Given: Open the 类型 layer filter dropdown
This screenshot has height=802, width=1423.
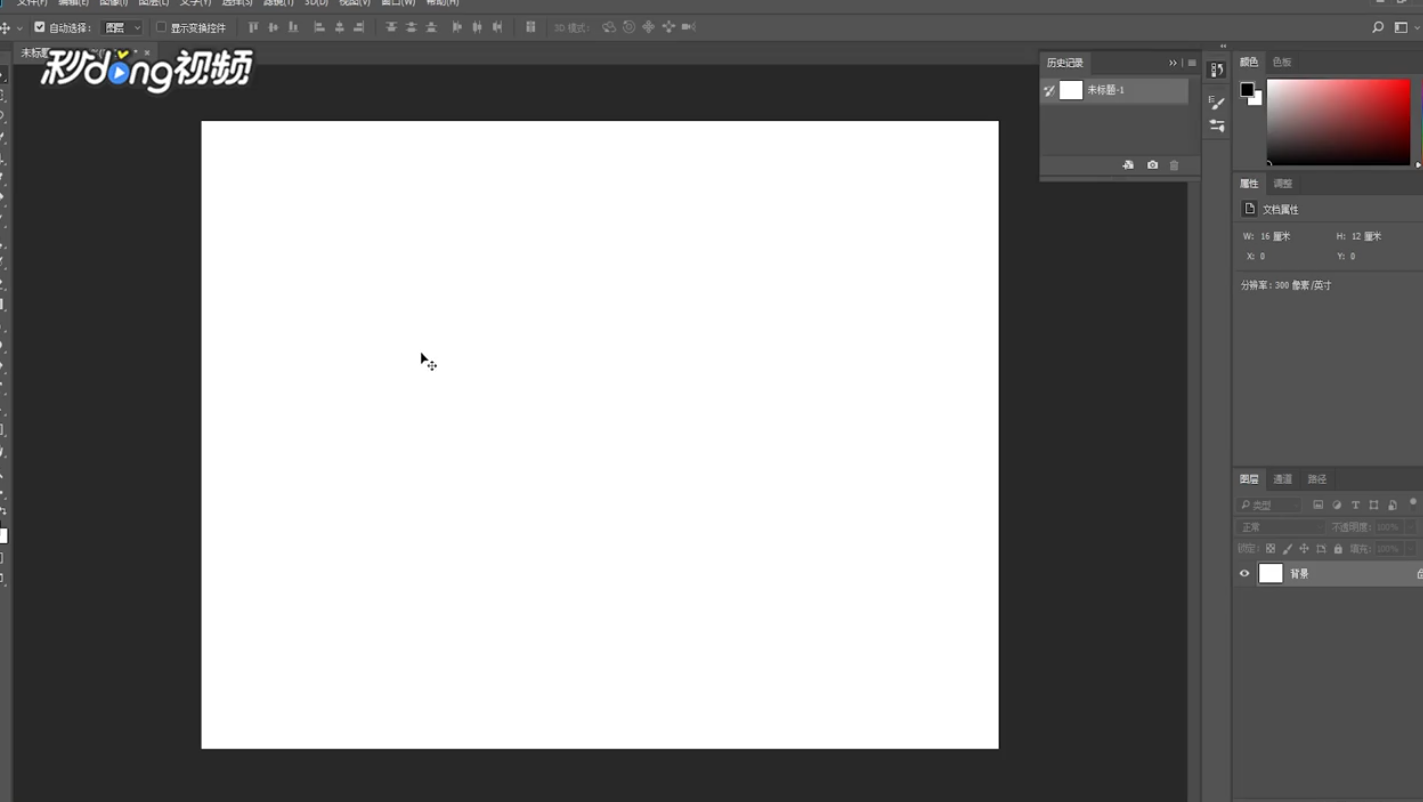Looking at the screenshot, I should pos(1270,505).
